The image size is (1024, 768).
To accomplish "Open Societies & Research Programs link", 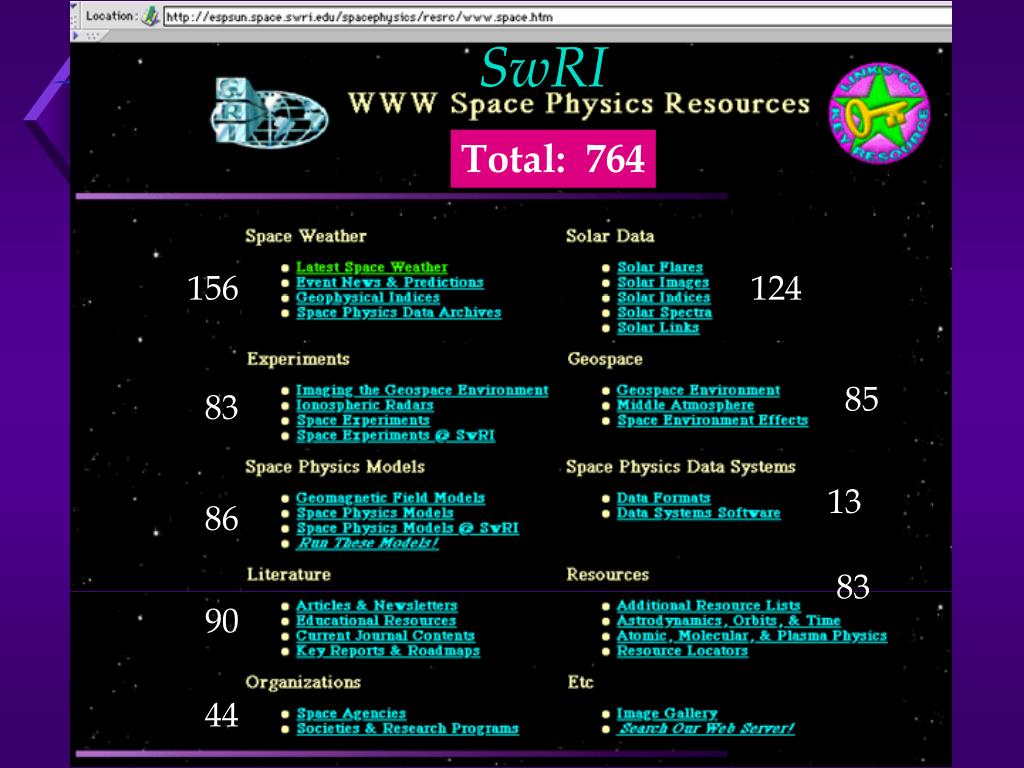I will (407, 728).
